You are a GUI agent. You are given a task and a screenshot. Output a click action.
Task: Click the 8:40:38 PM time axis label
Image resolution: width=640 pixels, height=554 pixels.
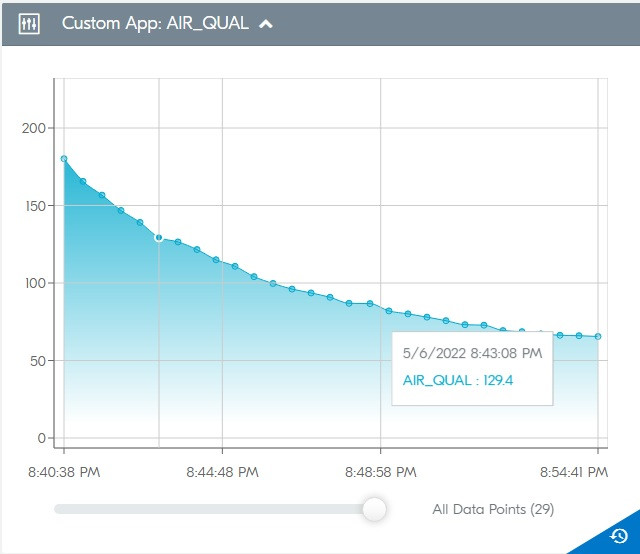(x=64, y=471)
